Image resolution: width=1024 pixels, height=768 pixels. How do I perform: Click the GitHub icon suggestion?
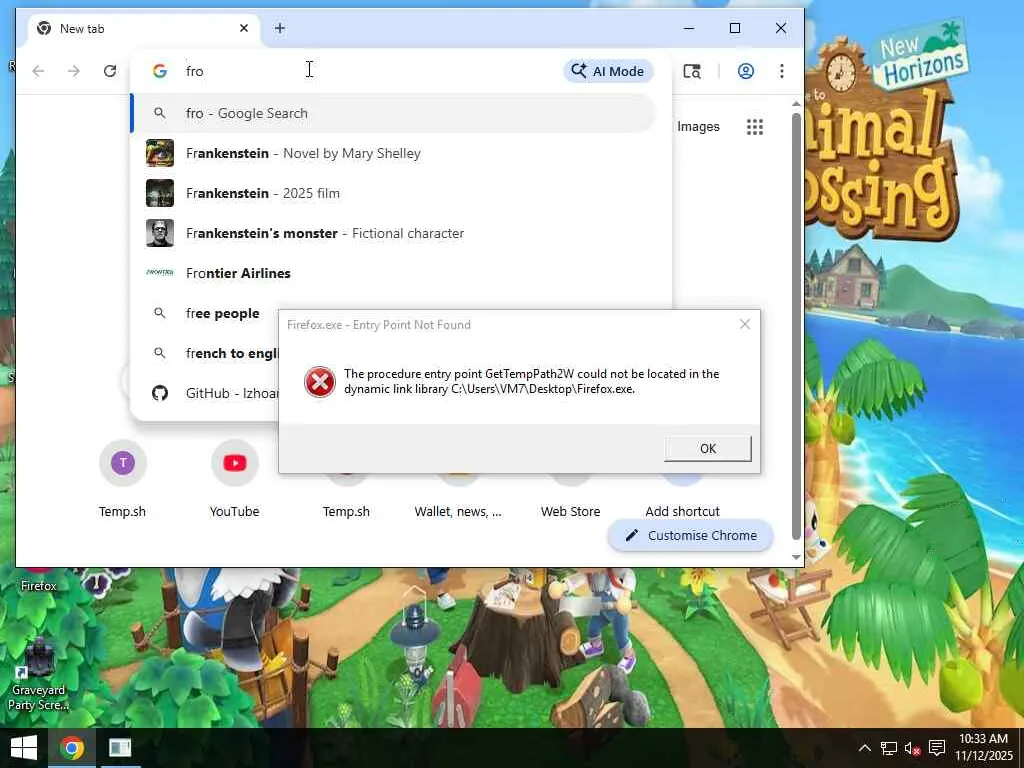160,393
